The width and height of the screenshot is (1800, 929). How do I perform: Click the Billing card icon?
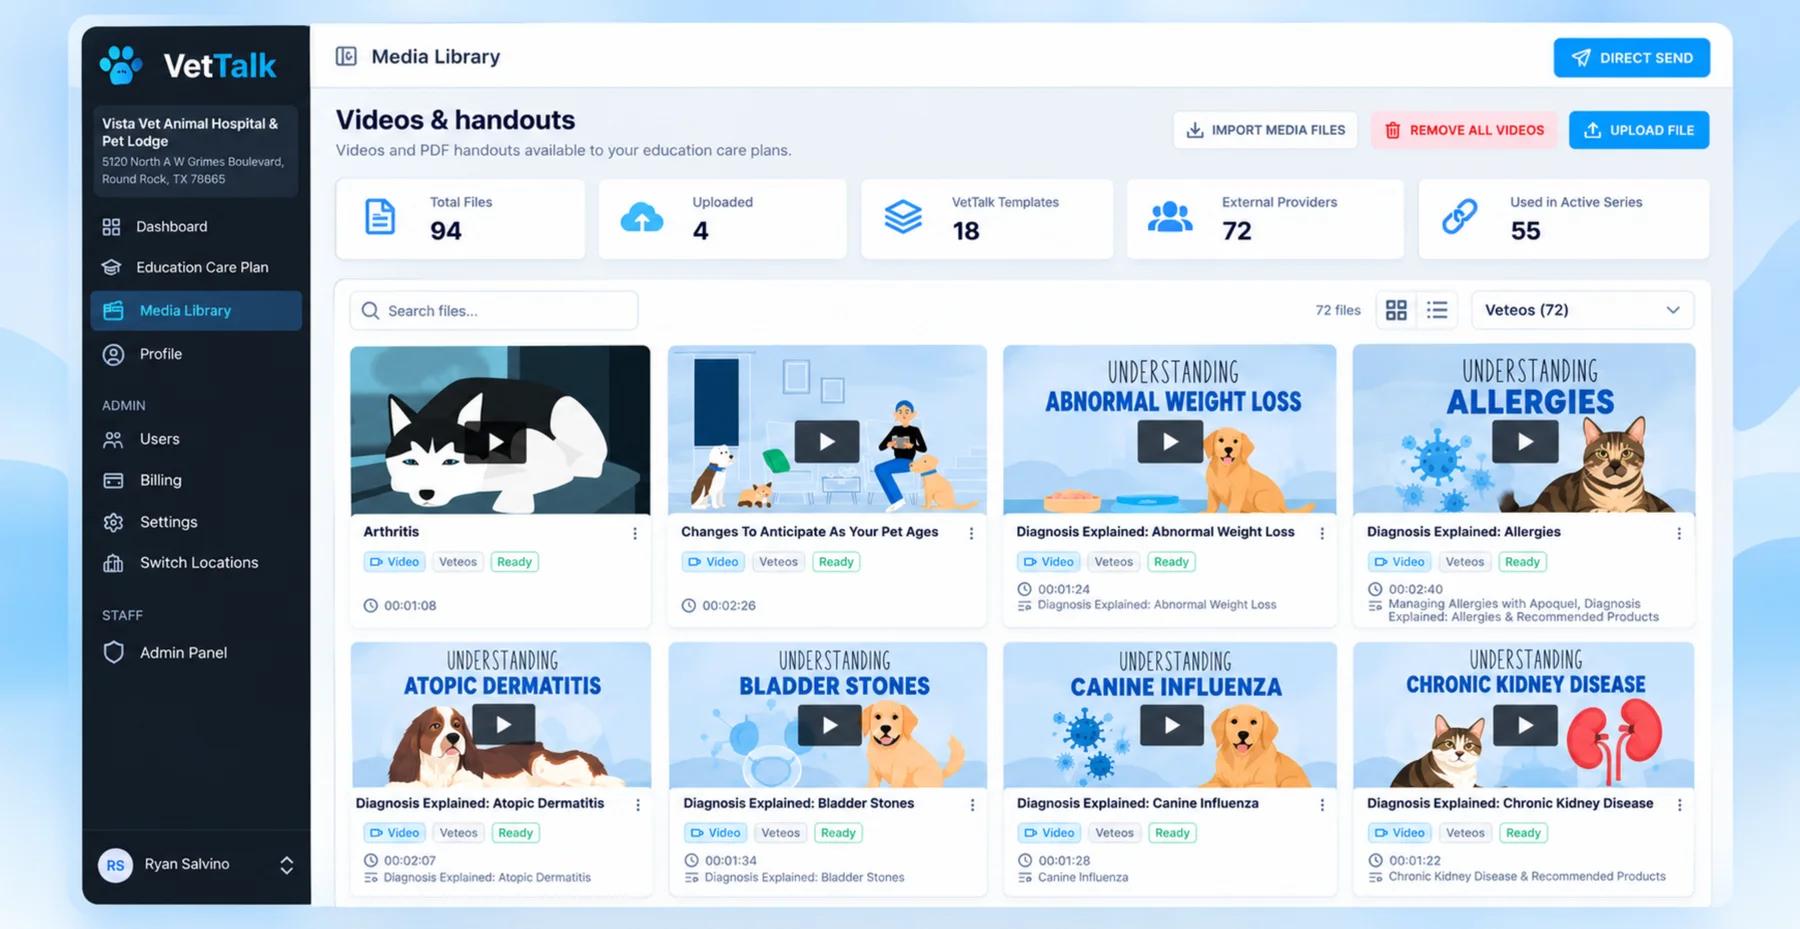click(x=113, y=480)
